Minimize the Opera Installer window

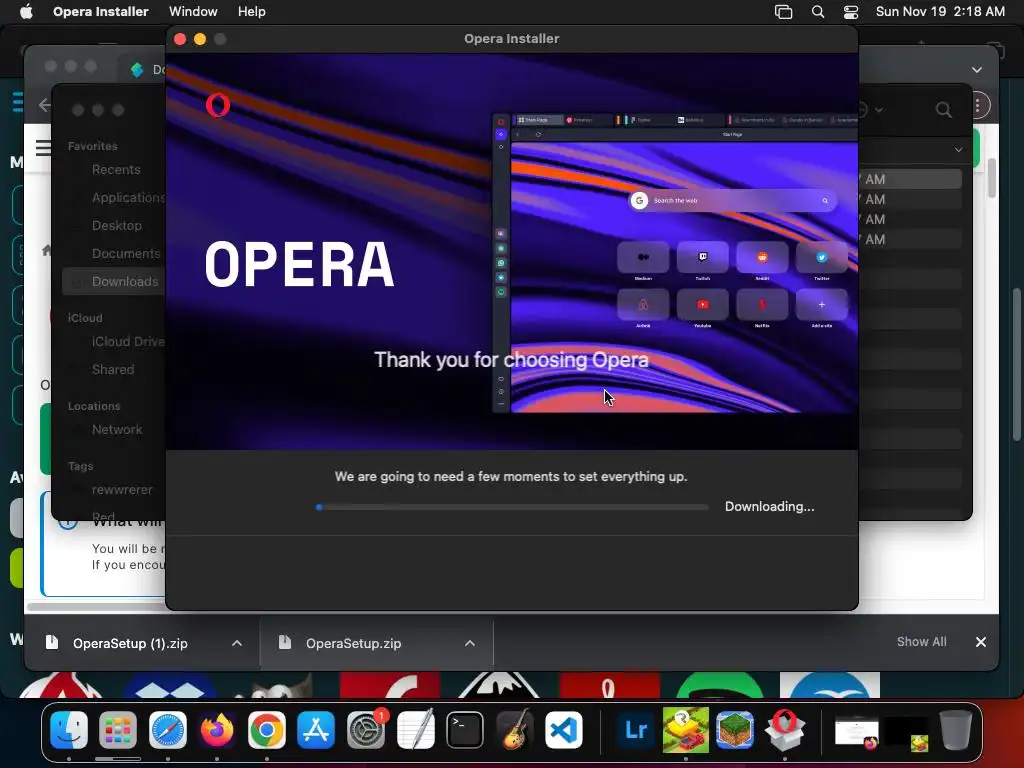200,39
